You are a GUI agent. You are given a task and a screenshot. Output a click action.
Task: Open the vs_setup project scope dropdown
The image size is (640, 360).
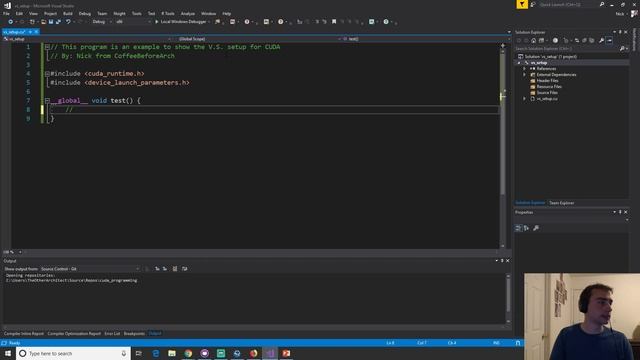click(87, 39)
